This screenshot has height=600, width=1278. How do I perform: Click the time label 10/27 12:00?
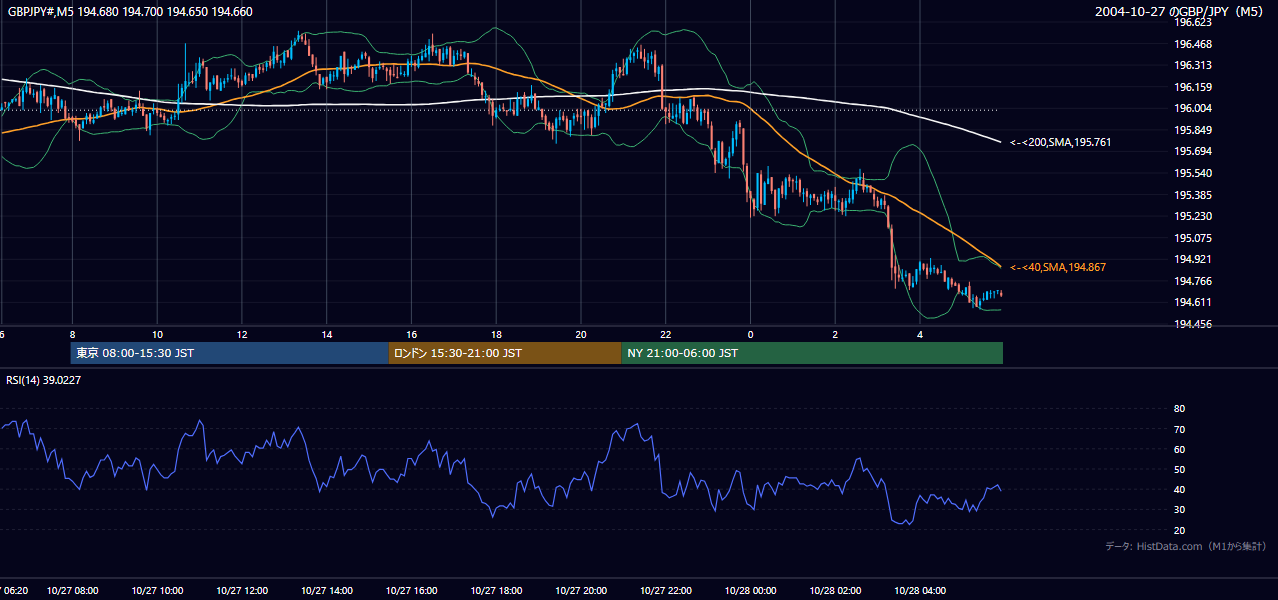click(242, 591)
